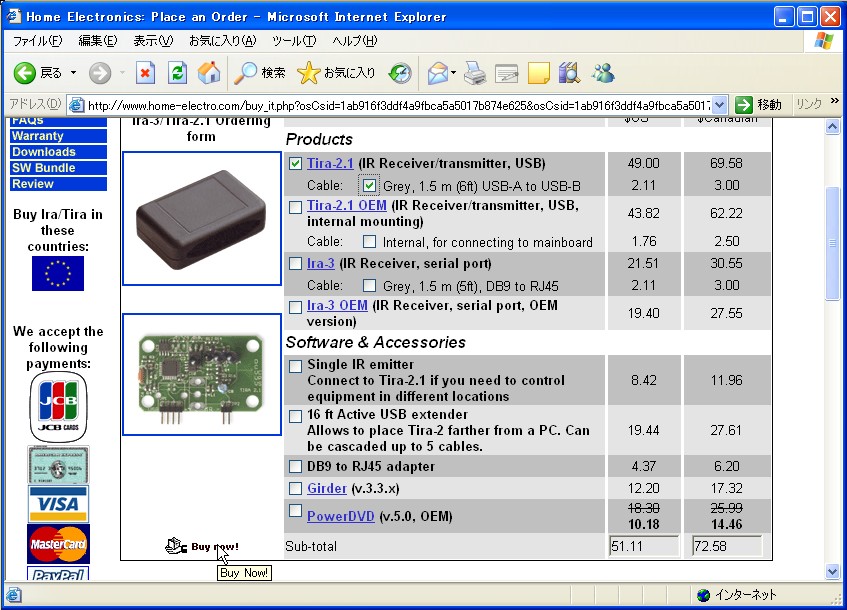The height and width of the screenshot is (610, 847).
Task: Open the Messenger people icon
Action: tap(603, 73)
